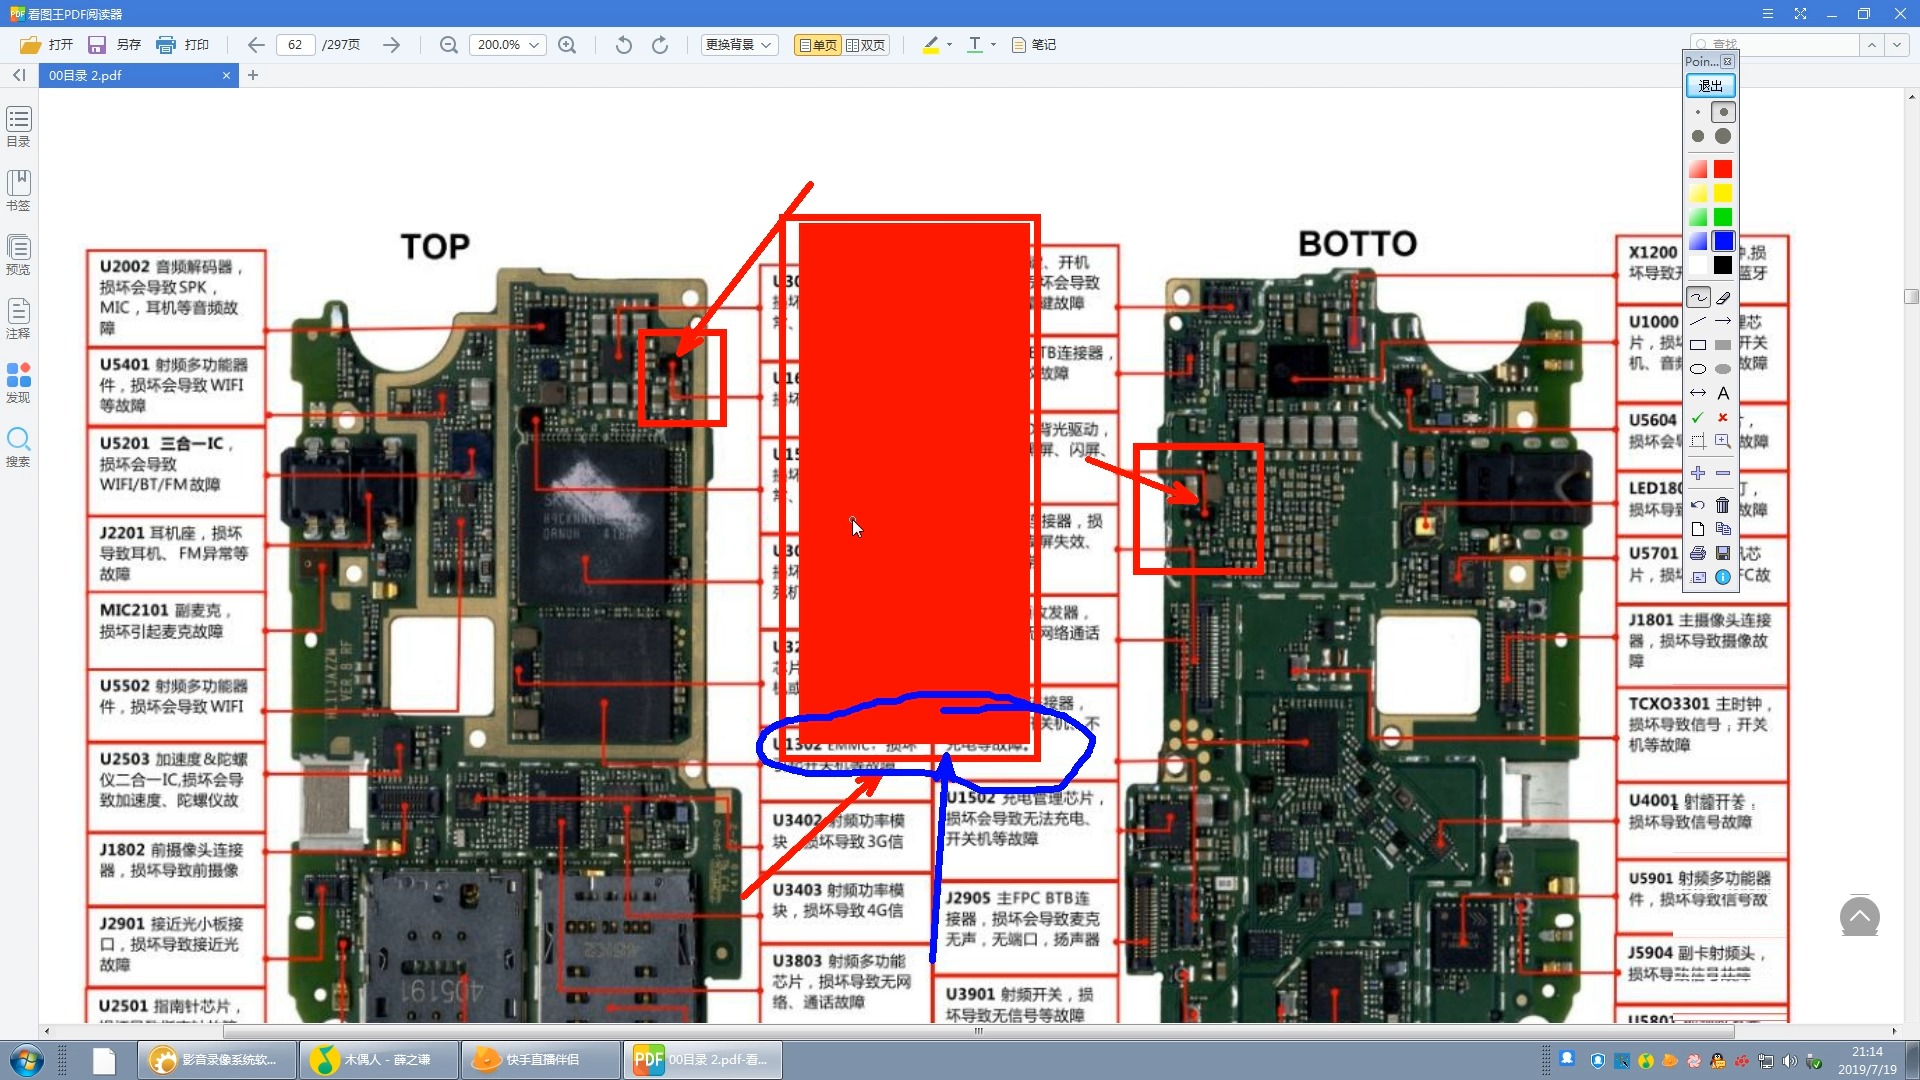Select the red cross stamp

(x=1723, y=417)
